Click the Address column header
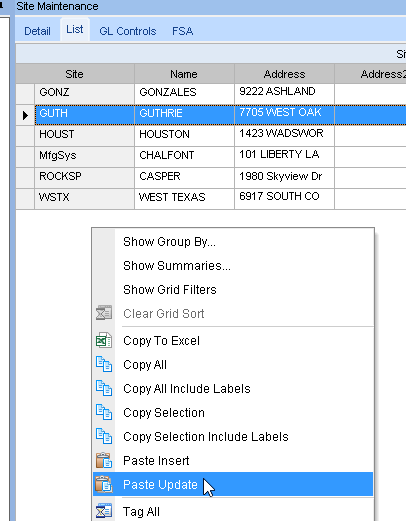 284,74
